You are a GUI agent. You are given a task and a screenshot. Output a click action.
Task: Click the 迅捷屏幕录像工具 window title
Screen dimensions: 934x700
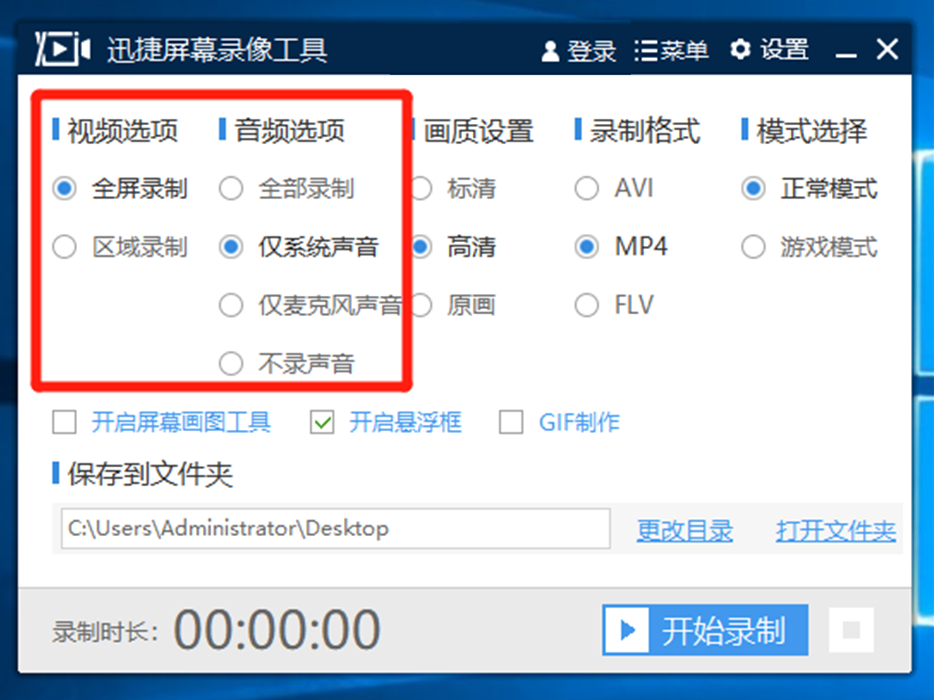pyautogui.click(x=217, y=49)
